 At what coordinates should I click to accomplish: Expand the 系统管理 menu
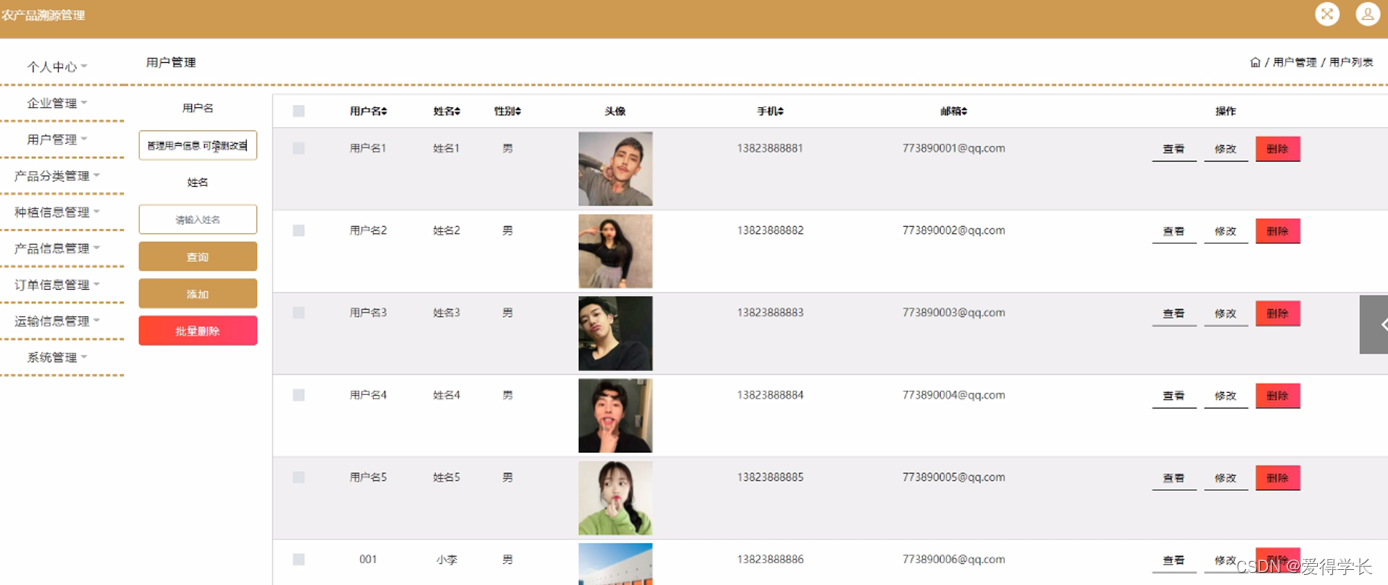(x=57, y=357)
